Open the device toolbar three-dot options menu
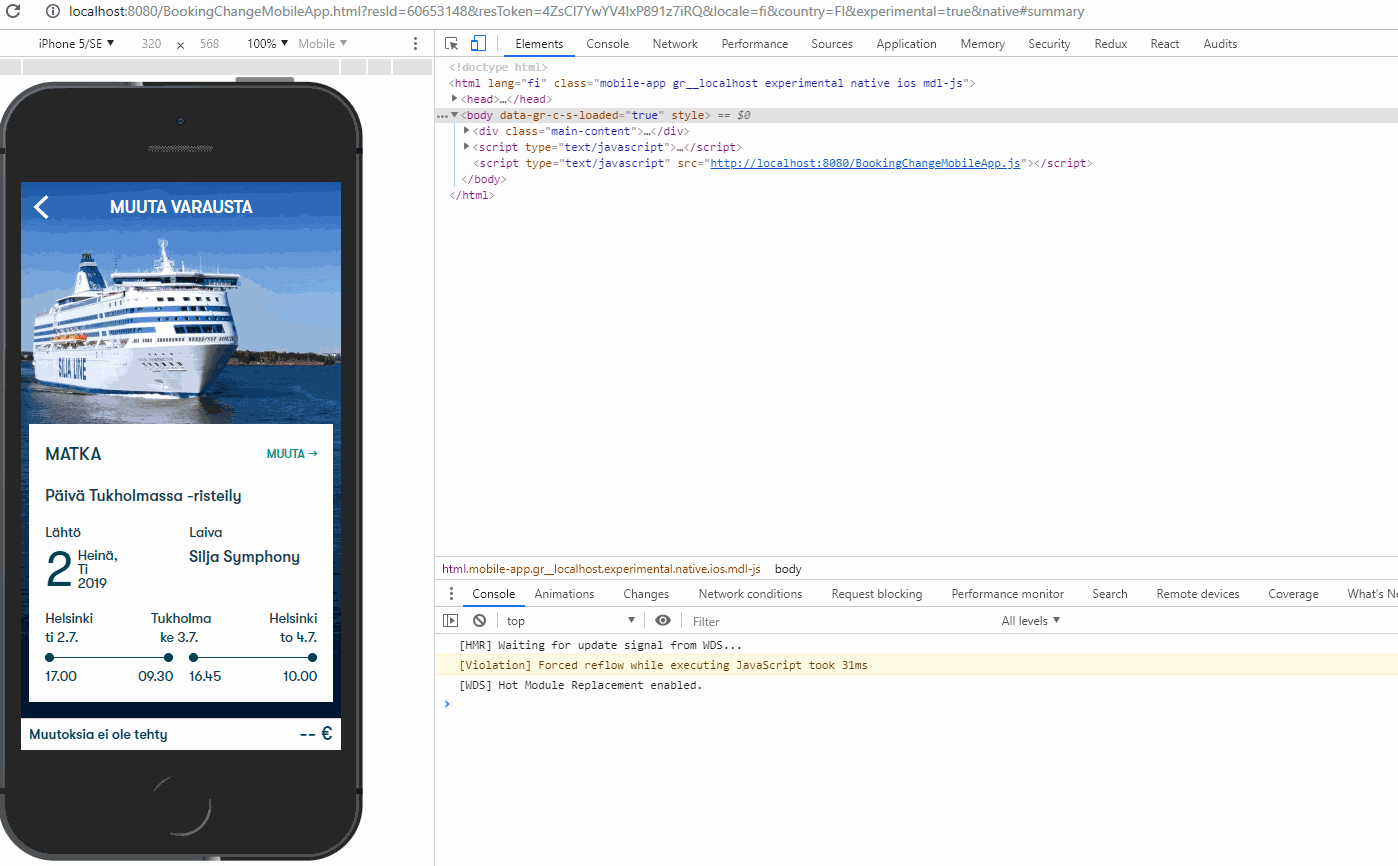This screenshot has height=866, width=1398. tap(416, 44)
